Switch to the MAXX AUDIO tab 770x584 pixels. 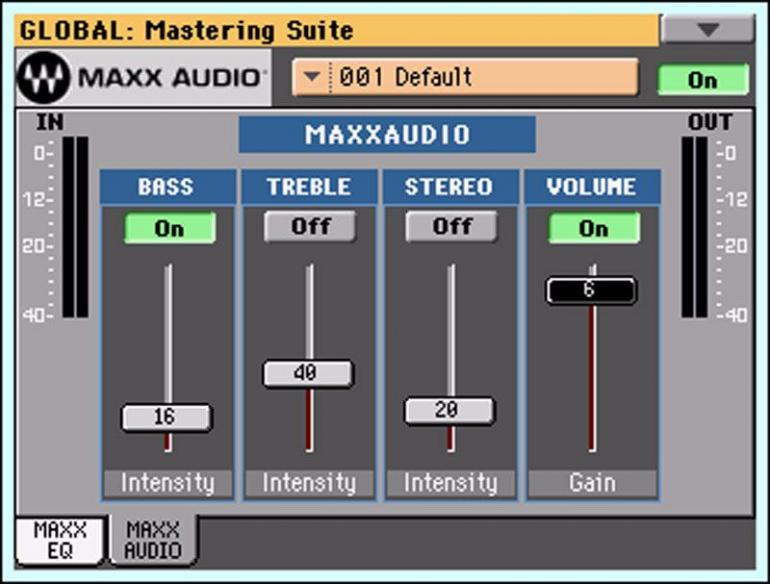pyautogui.click(x=153, y=540)
